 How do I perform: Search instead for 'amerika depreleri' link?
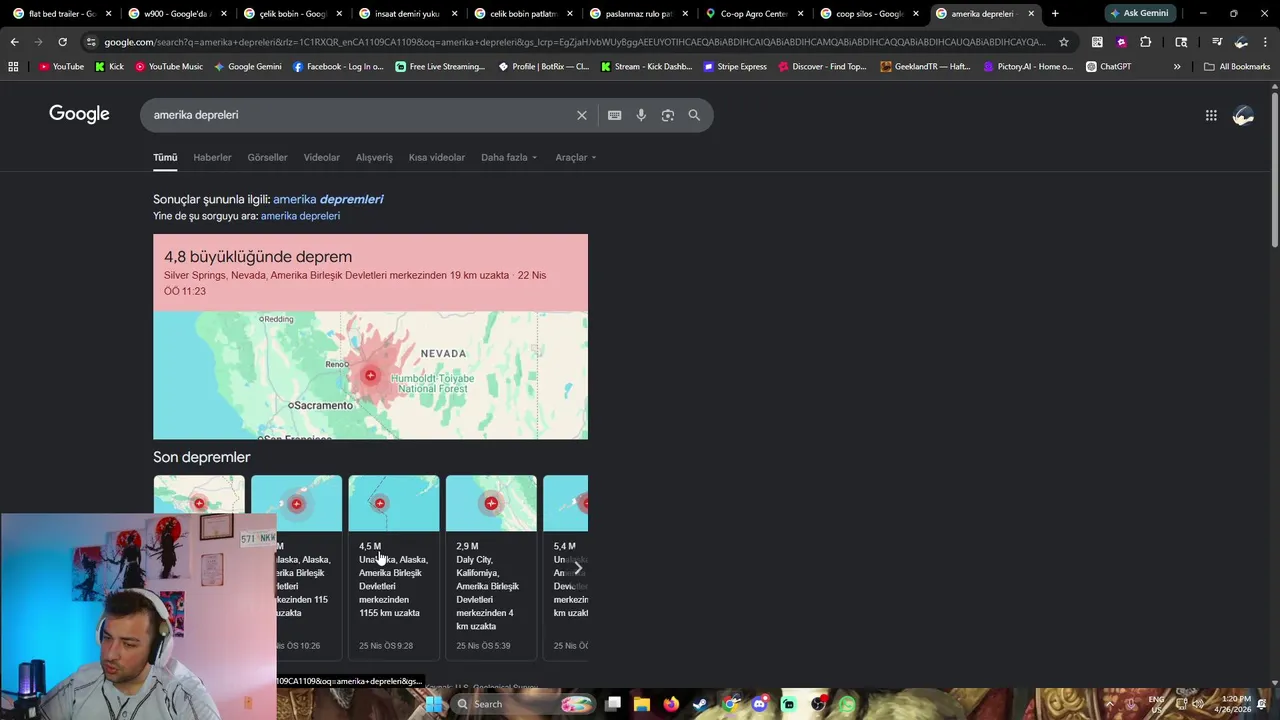(x=300, y=216)
